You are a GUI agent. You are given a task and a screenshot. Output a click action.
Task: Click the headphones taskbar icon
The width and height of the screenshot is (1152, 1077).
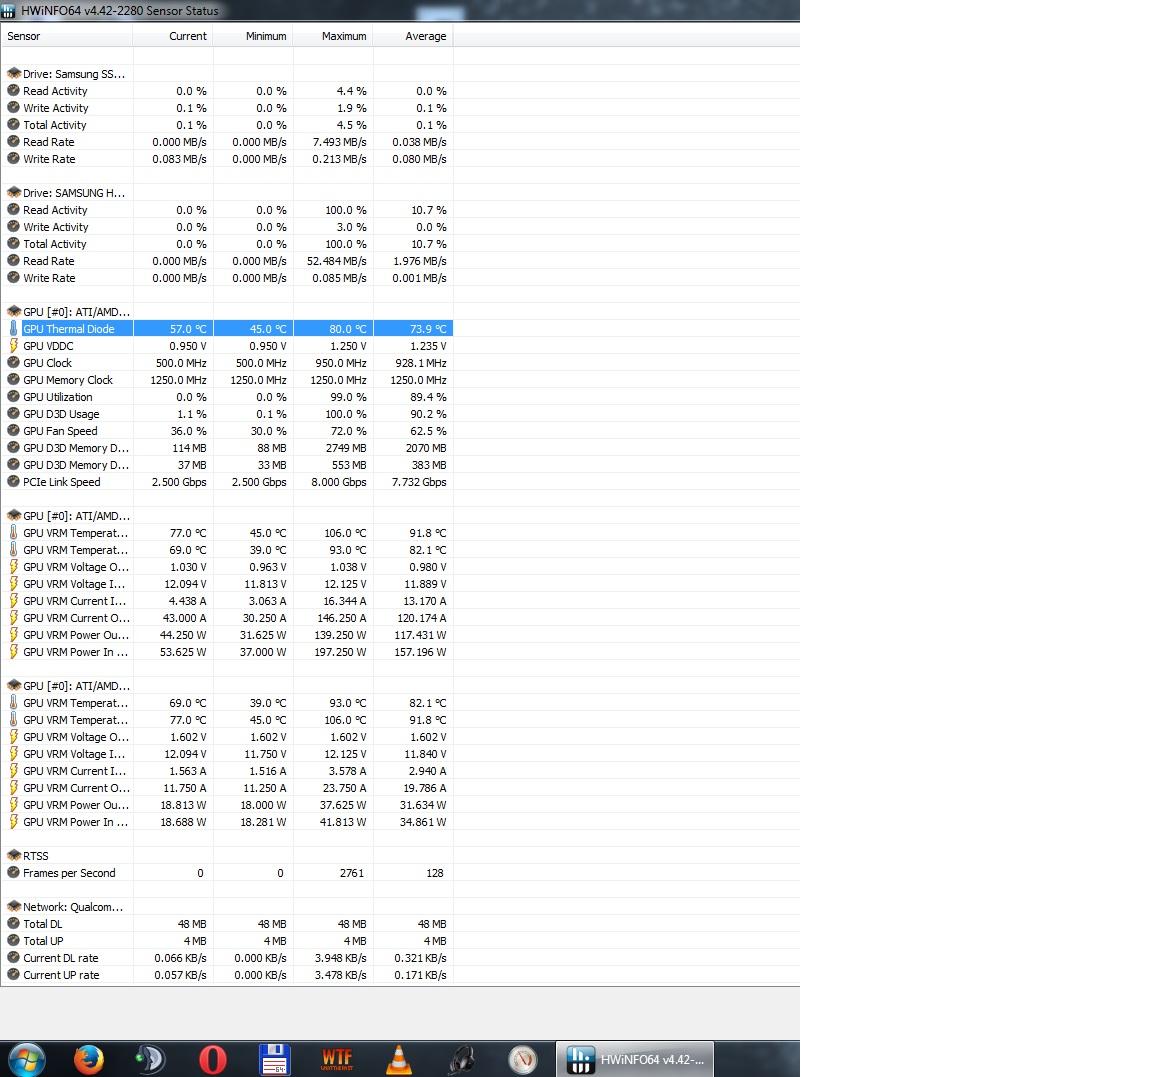[461, 1059]
